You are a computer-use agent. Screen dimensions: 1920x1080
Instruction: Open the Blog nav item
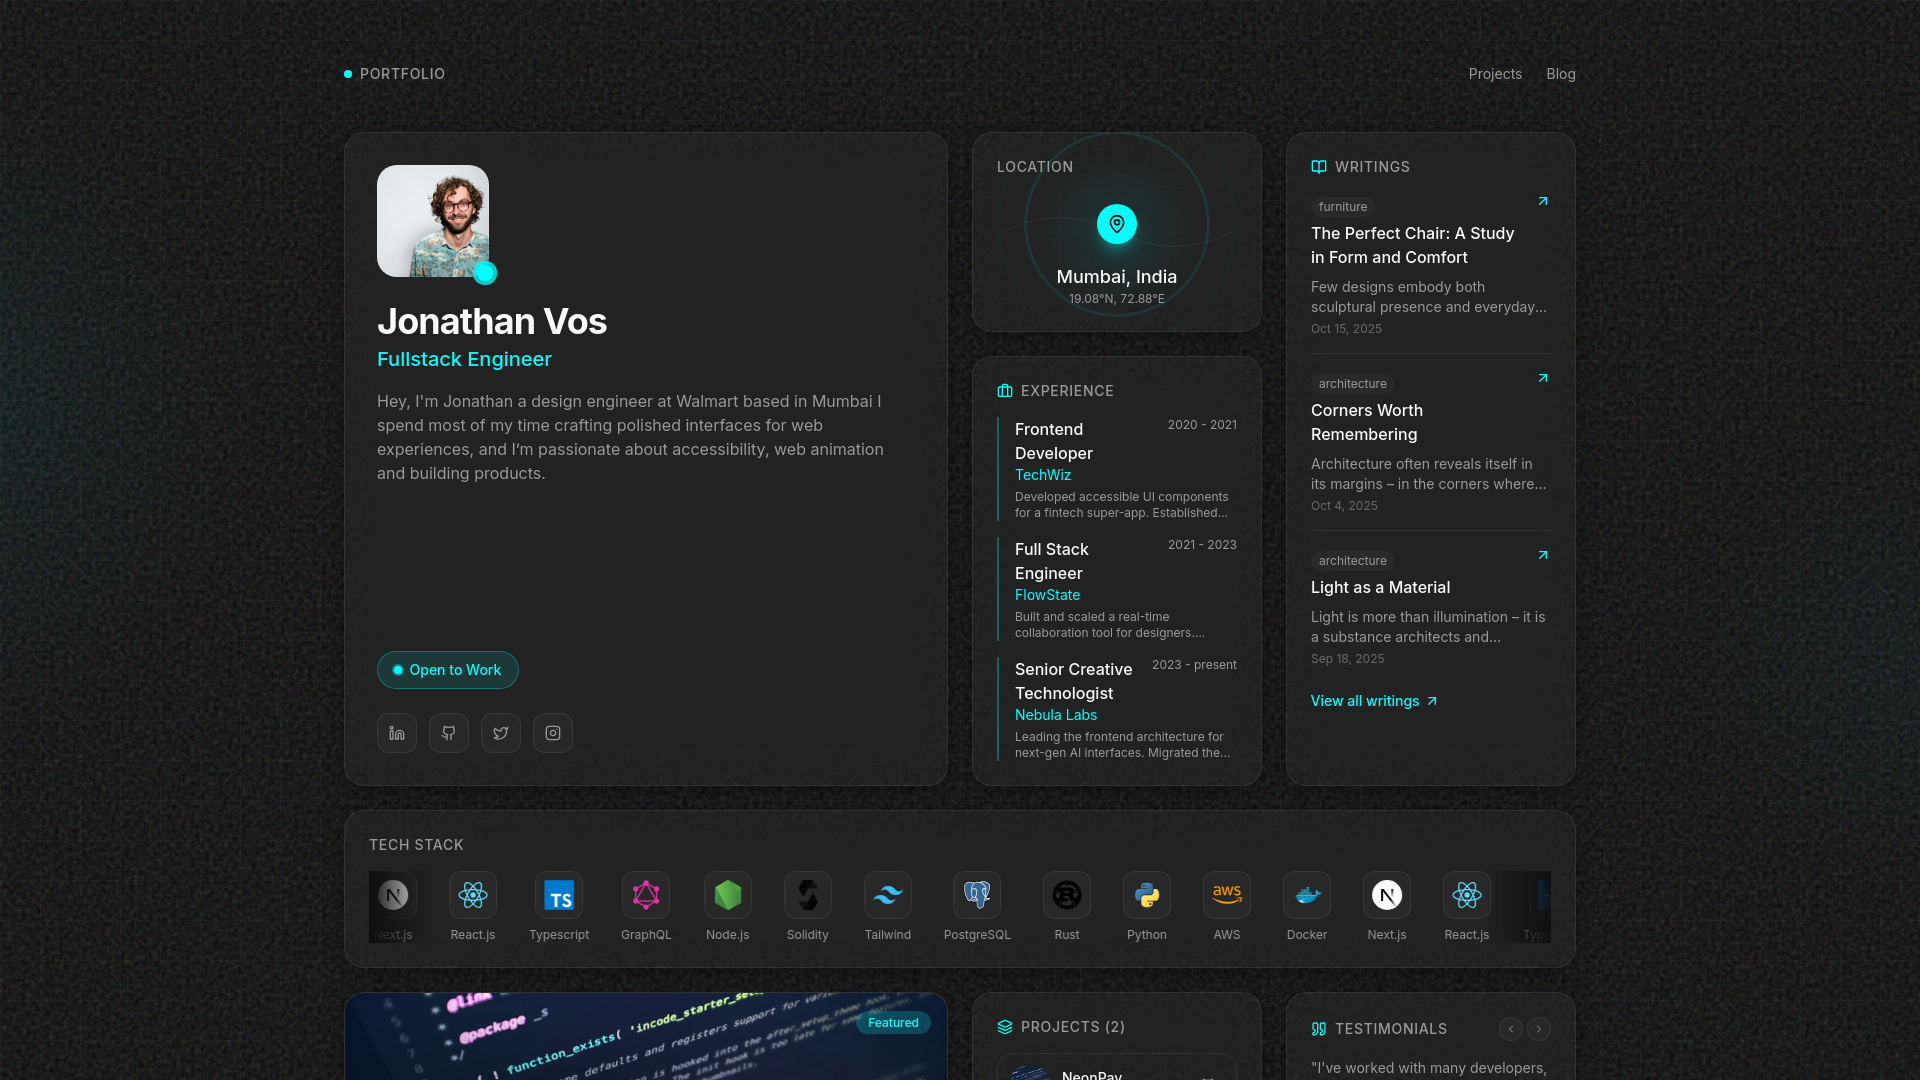pyautogui.click(x=1561, y=74)
